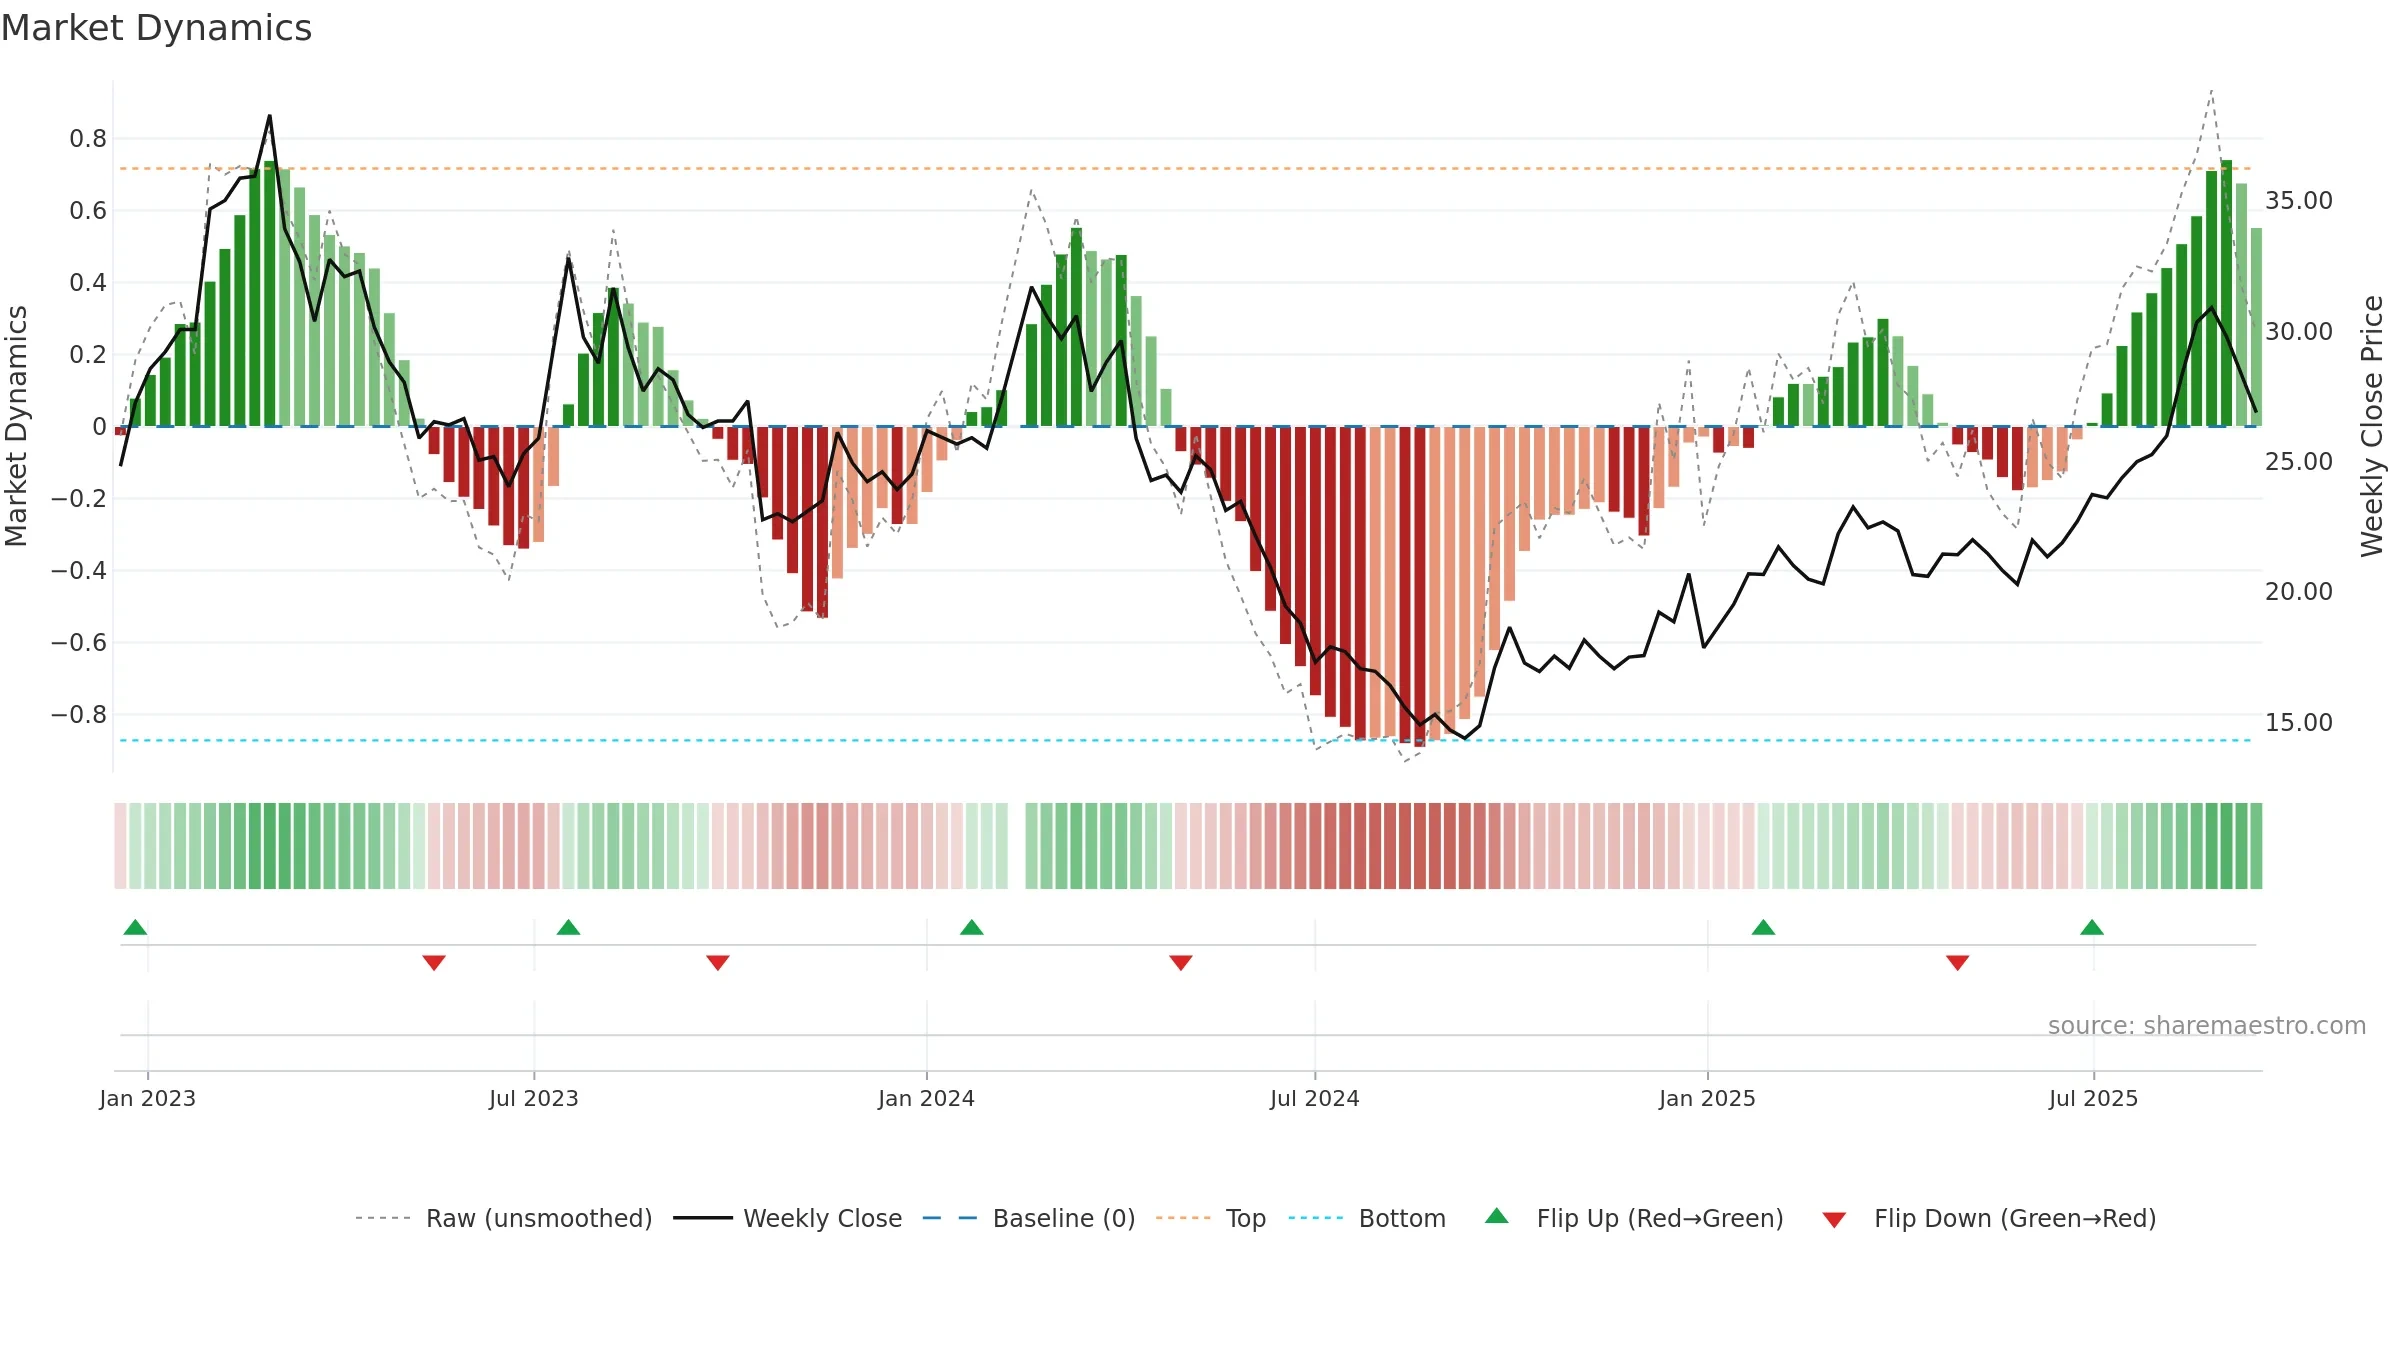Click the red triangle icon in the legend
This screenshot has width=2400, height=1350.
[1834, 1220]
